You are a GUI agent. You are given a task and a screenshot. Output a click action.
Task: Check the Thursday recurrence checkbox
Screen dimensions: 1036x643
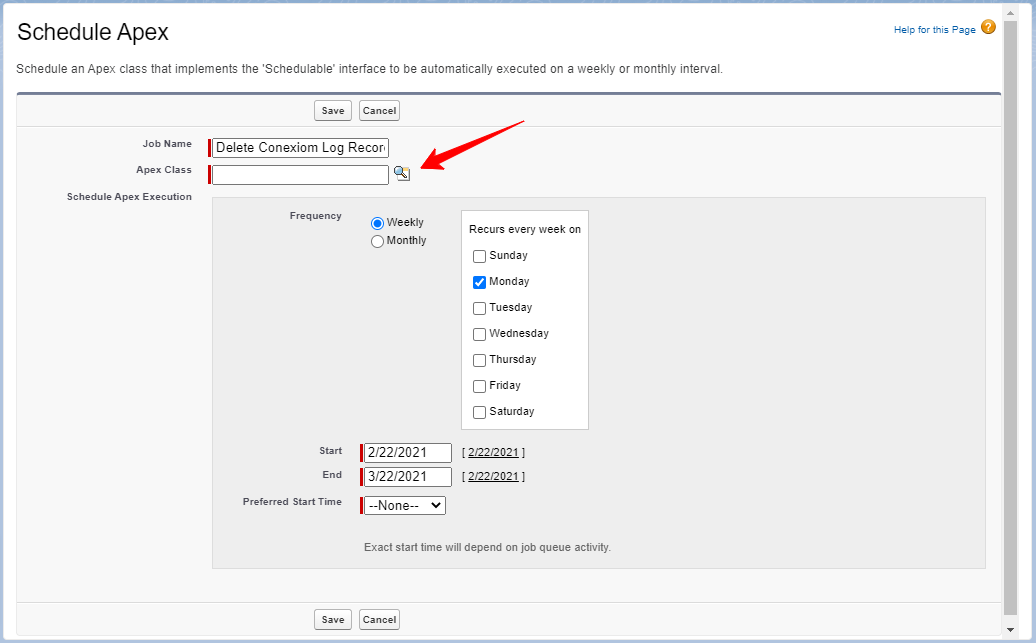coord(479,359)
